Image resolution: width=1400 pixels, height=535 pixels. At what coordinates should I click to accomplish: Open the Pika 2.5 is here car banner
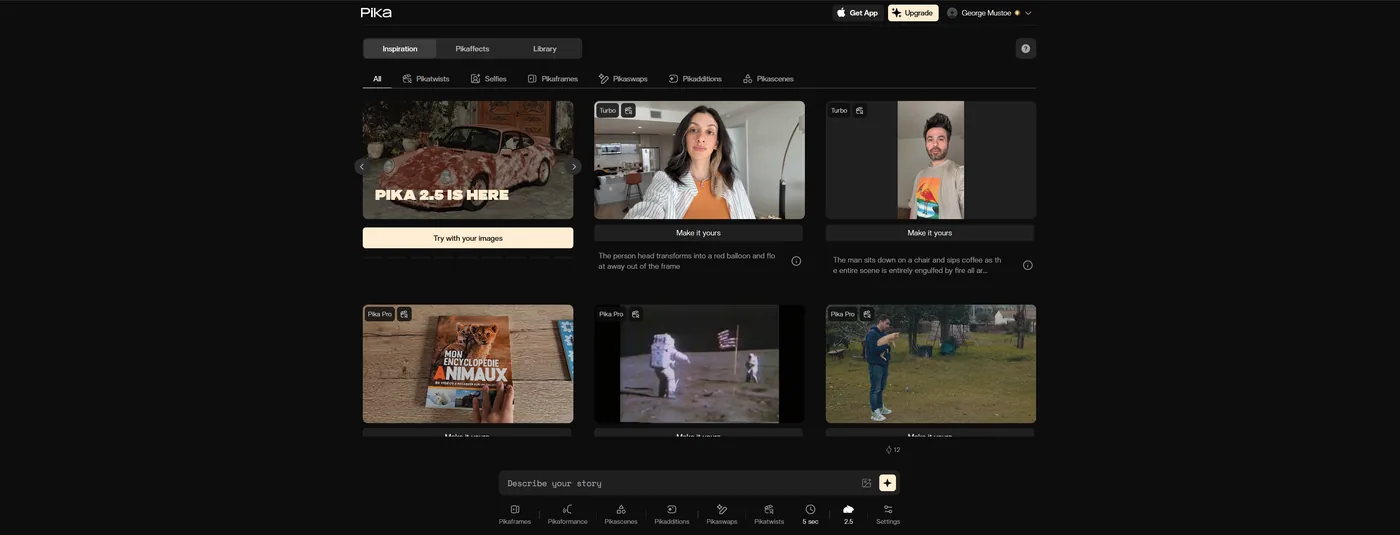point(468,160)
